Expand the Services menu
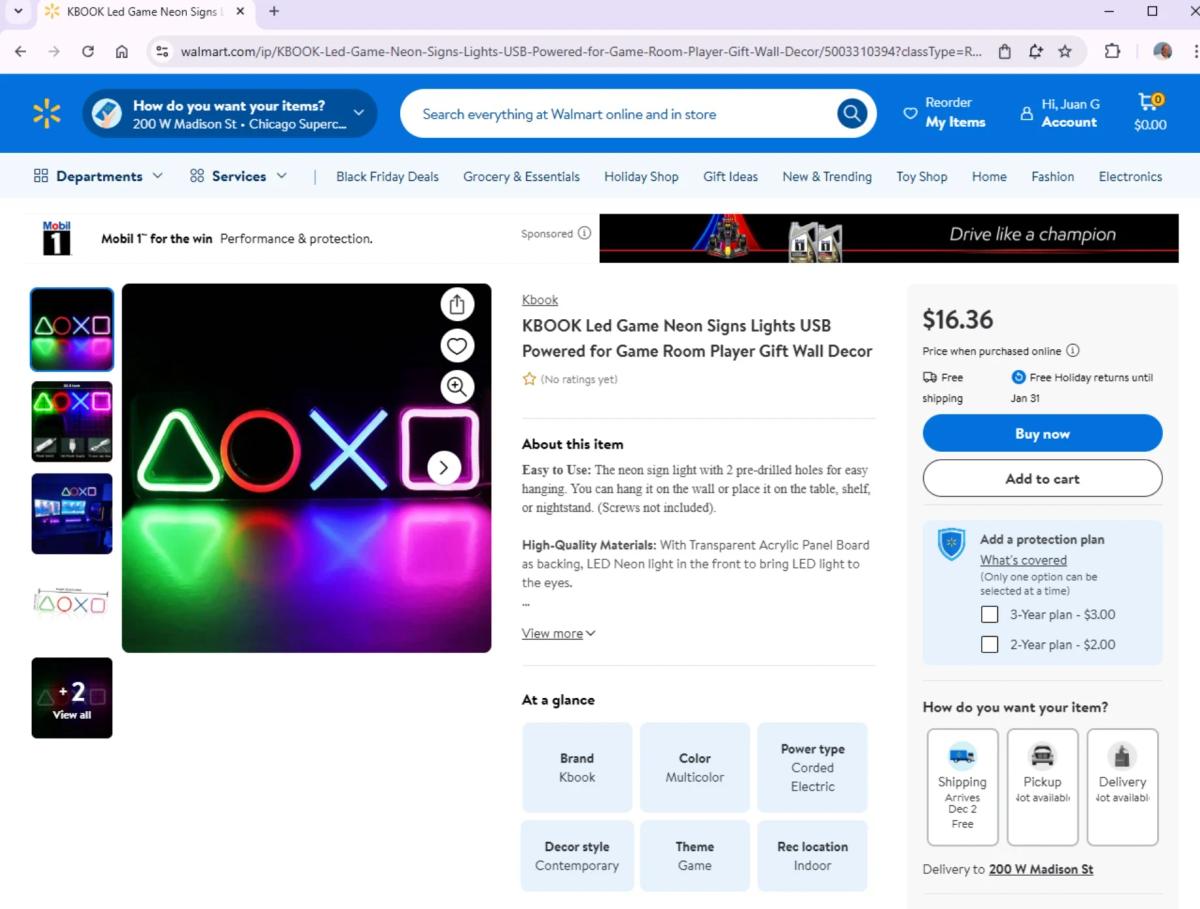Viewport: 1200px width, 909px height. click(239, 175)
